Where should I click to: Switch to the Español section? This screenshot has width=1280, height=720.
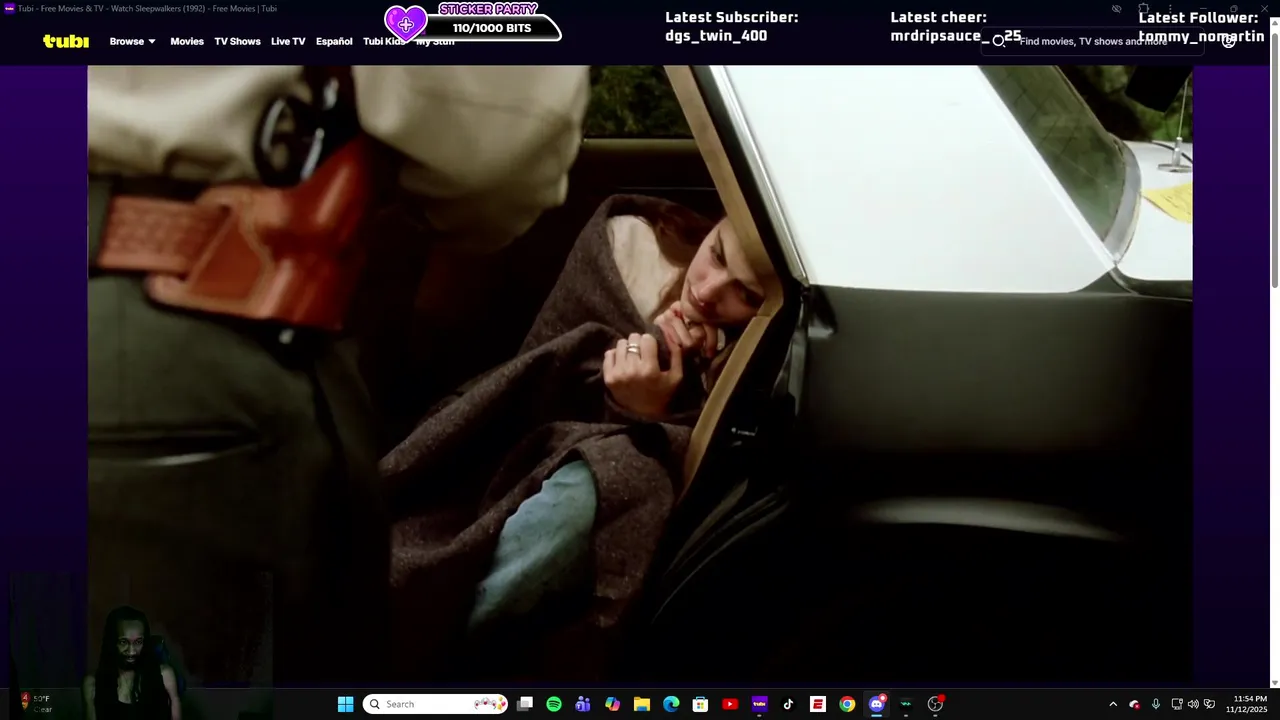334,41
